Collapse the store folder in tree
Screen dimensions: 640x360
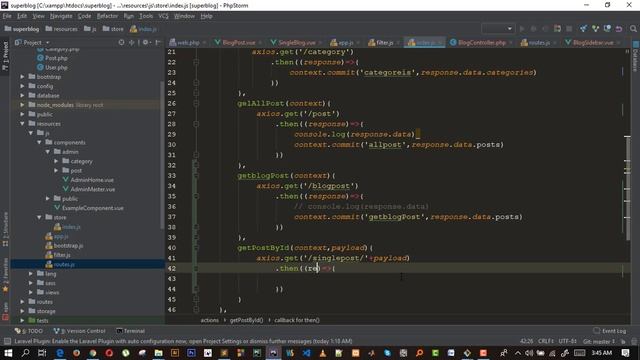(39, 218)
